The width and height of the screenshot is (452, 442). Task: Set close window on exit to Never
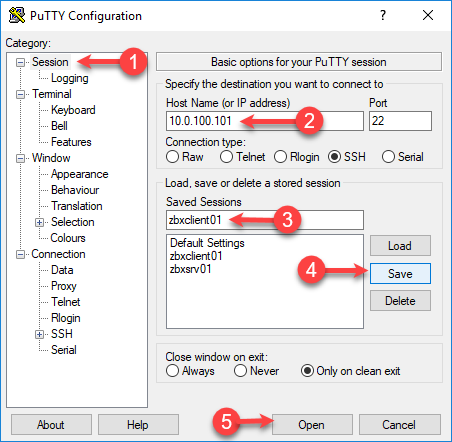point(240,371)
